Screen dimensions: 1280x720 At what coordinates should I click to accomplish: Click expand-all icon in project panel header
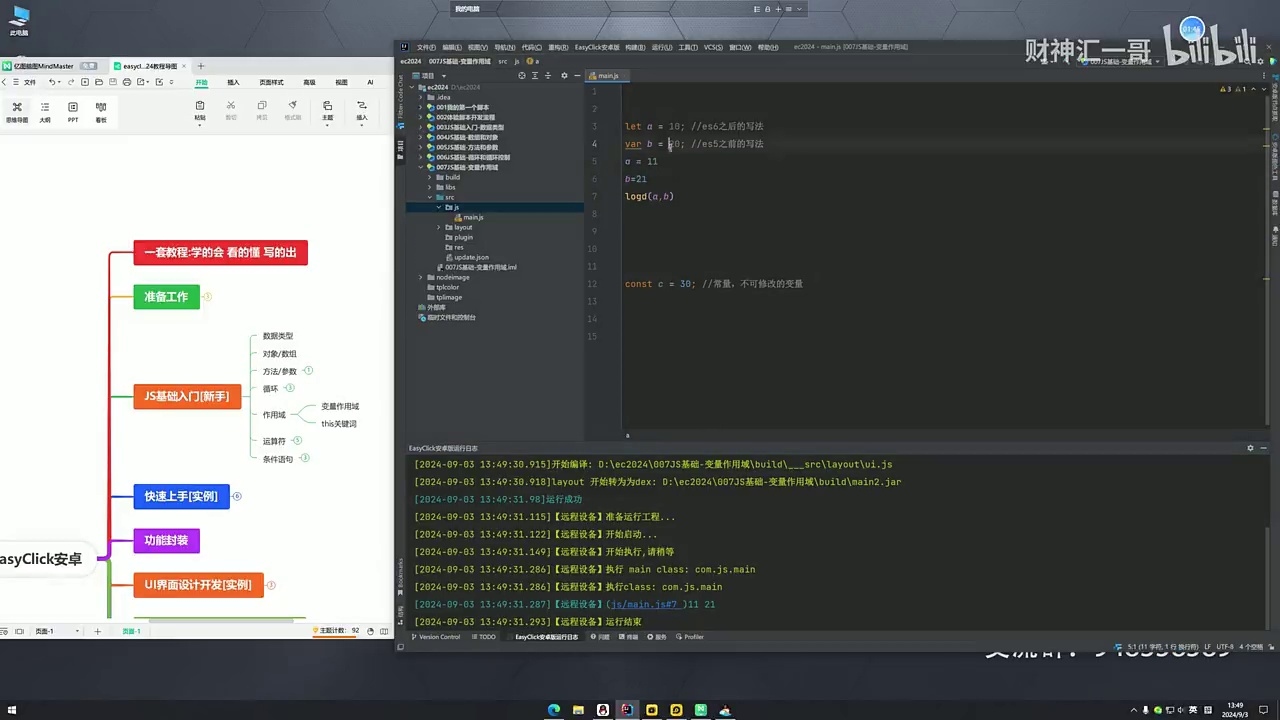(535, 76)
